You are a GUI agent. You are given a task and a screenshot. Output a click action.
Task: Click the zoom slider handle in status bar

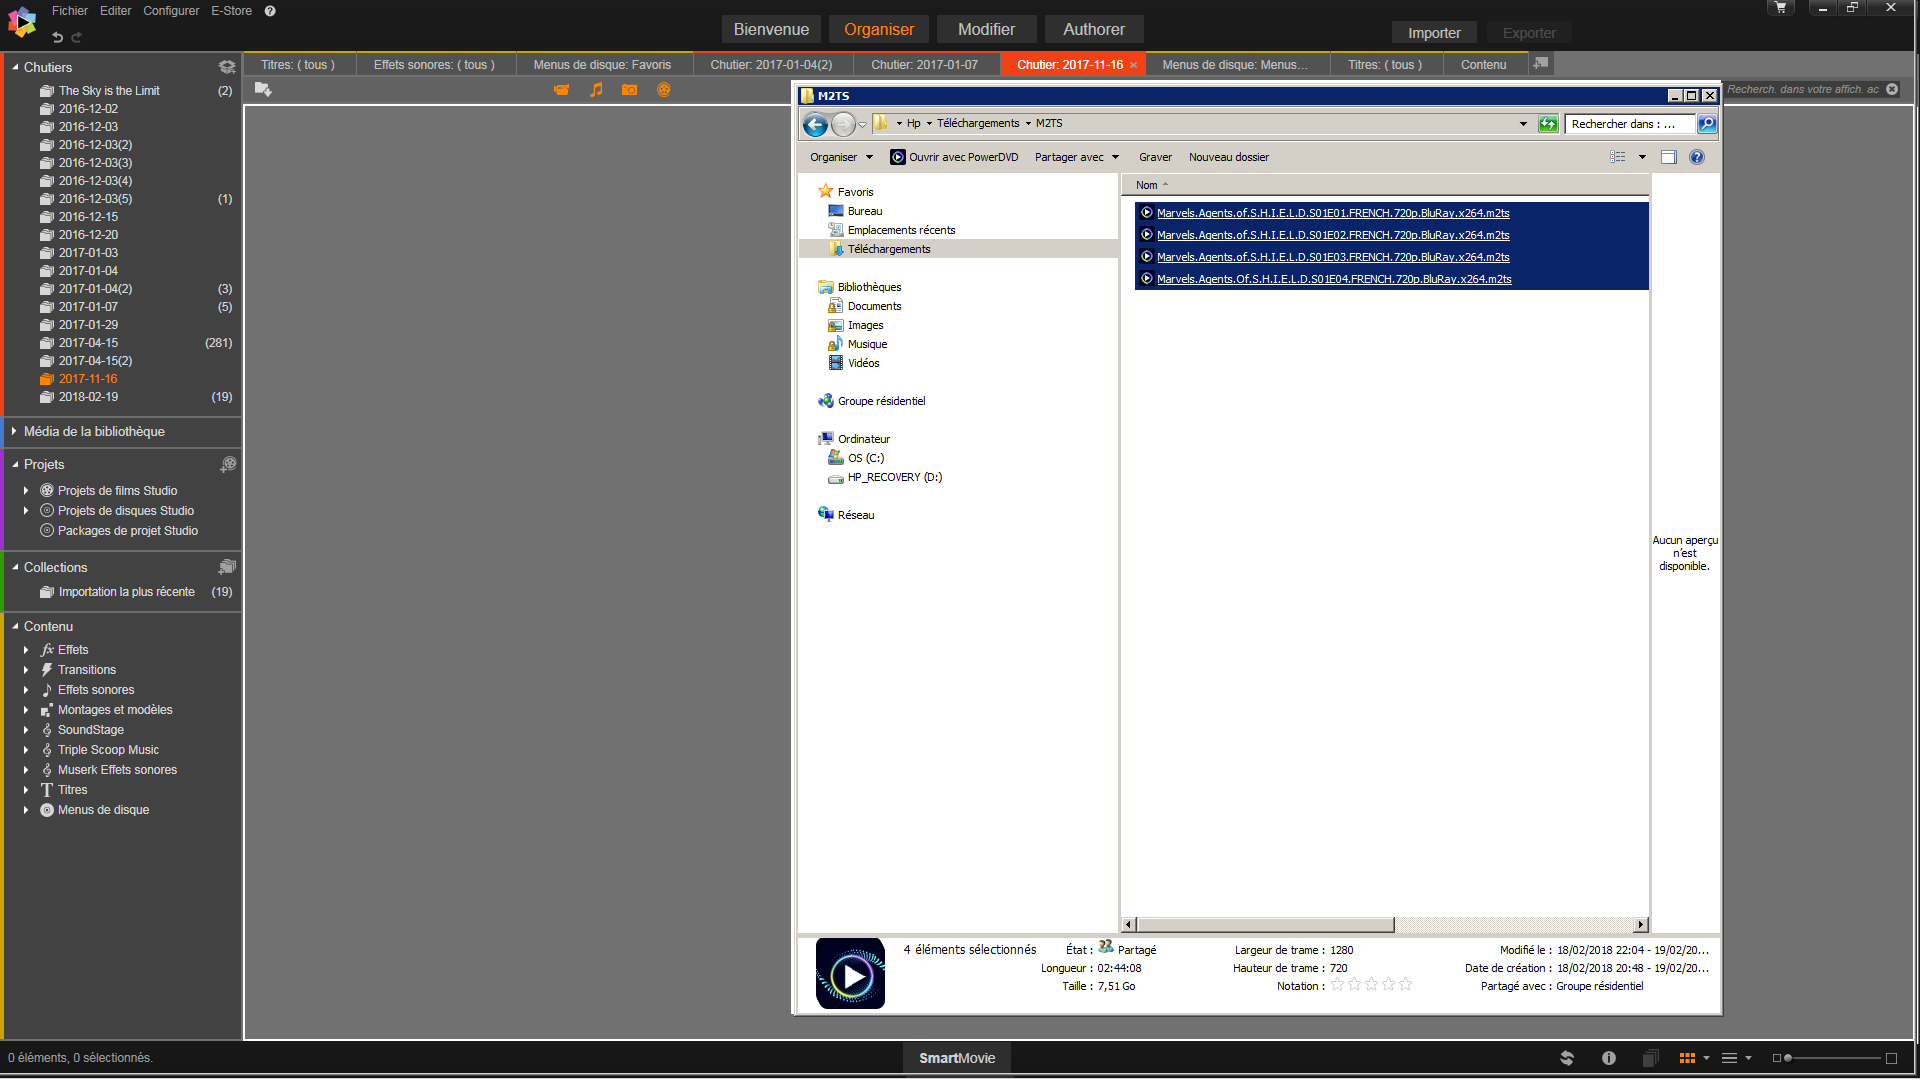[1788, 1058]
